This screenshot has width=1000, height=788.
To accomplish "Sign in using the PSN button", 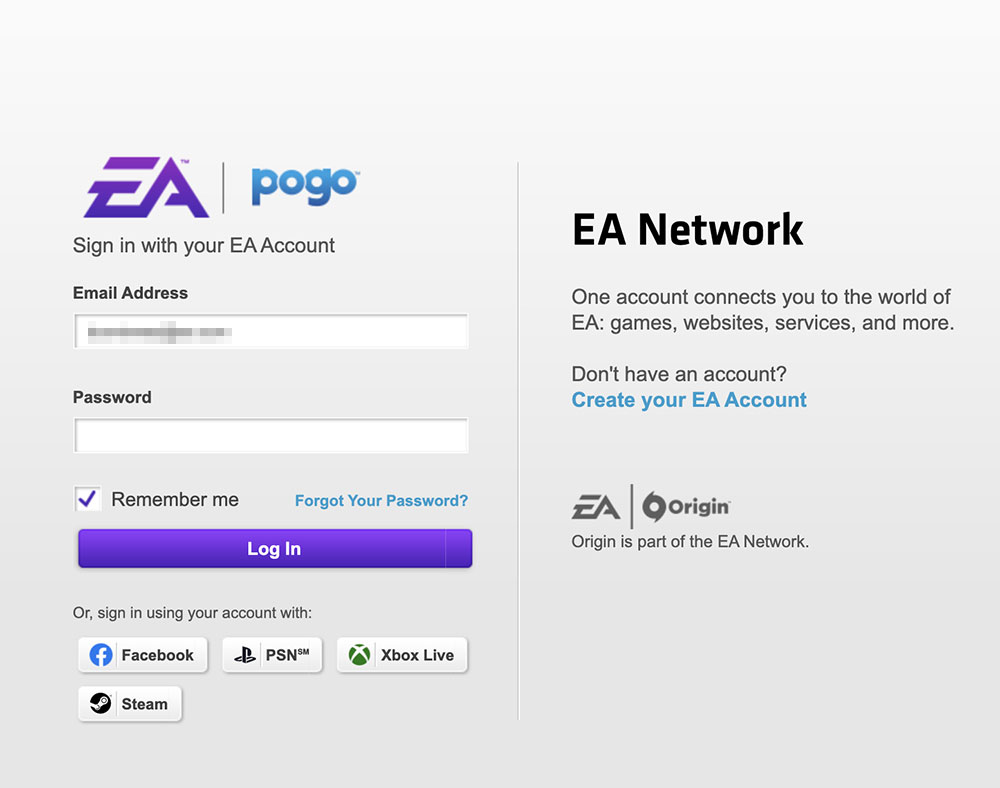I will click(x=272, y=655).
